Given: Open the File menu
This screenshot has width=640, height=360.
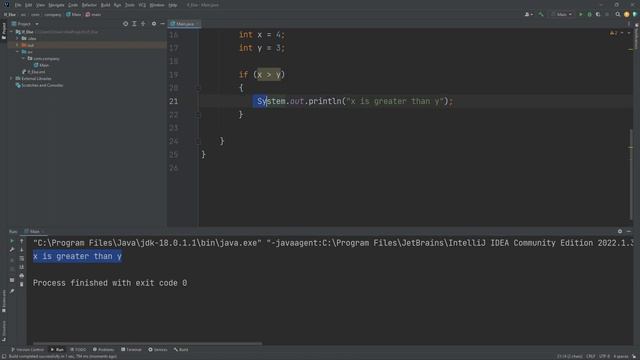Looking at the screenshot, I should (x=18, y=5).
